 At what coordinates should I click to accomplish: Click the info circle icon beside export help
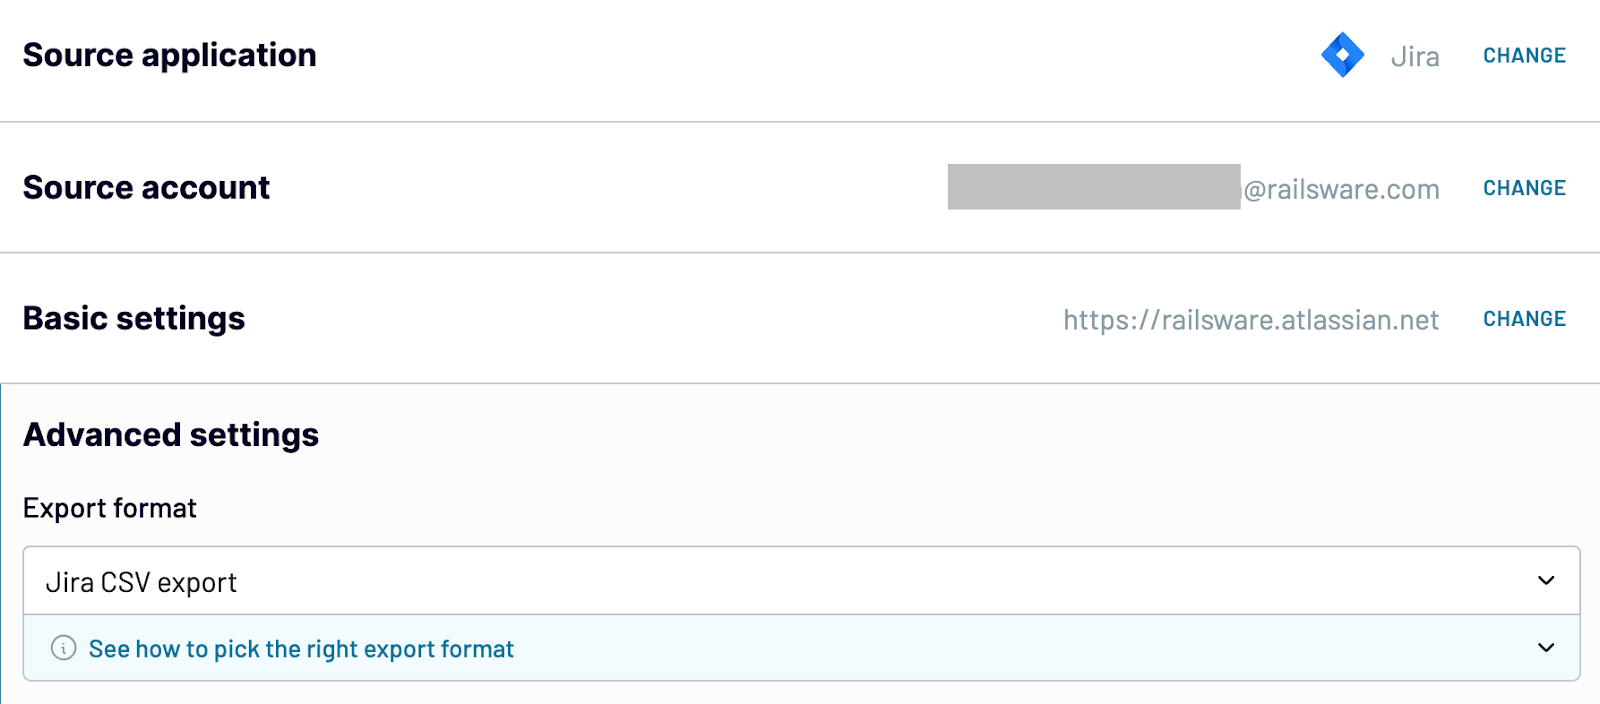pyautogui.click(x=63, y=648)
